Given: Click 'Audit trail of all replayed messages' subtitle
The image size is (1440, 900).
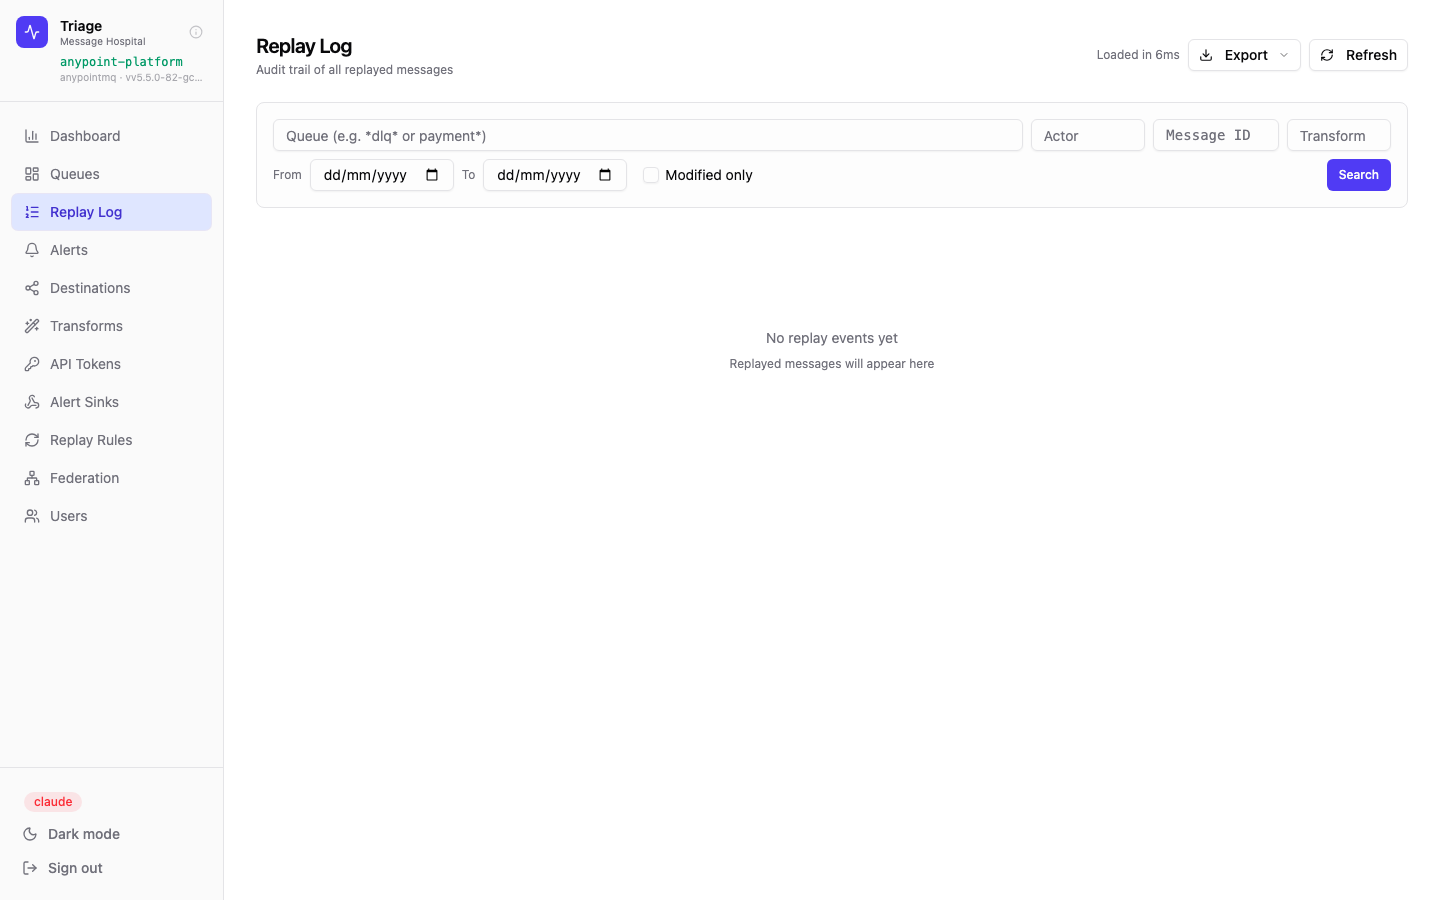Looking at the screenshot, I should 355,70.
